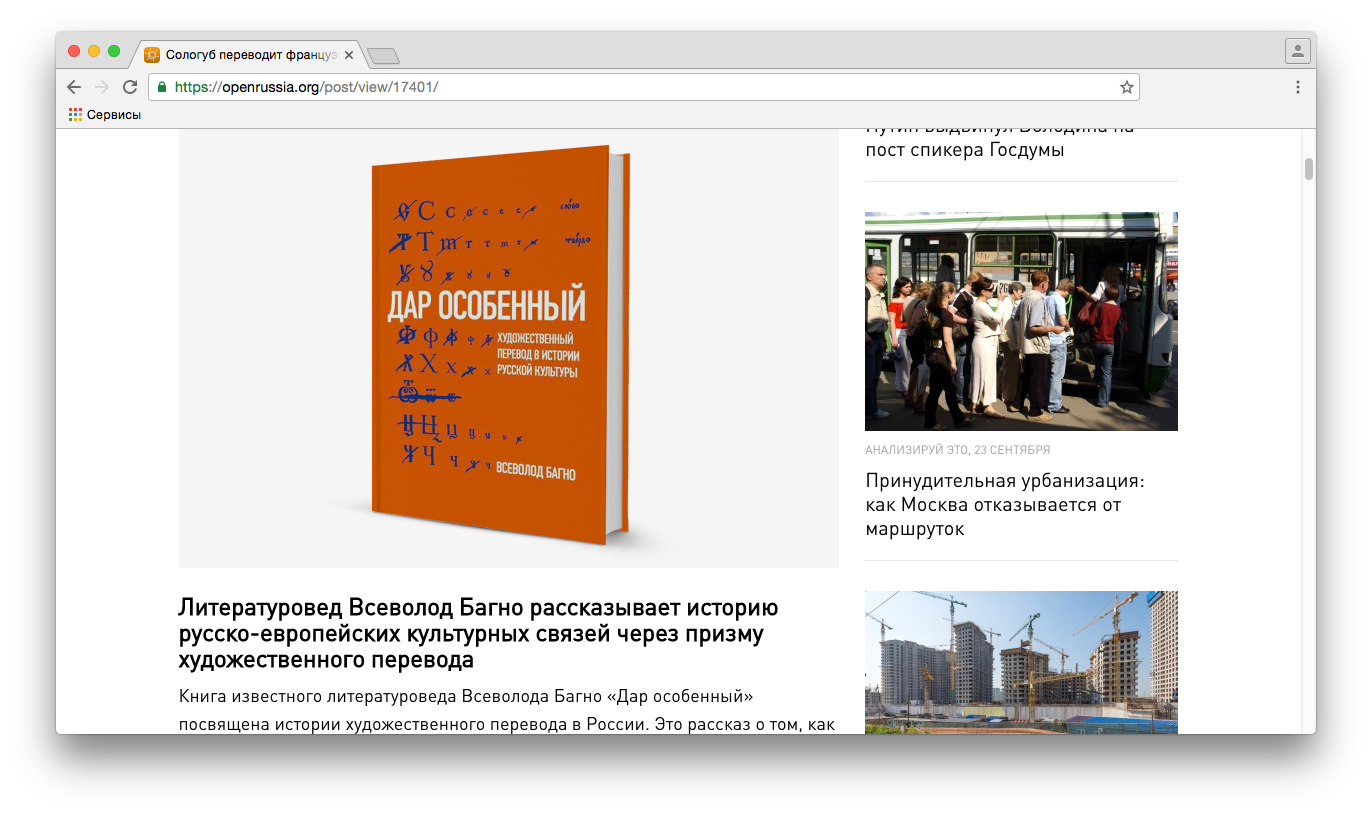Bookmark this page with the star icon
This screenshot has height=814, width=1372.
(x=1126, y=87)
